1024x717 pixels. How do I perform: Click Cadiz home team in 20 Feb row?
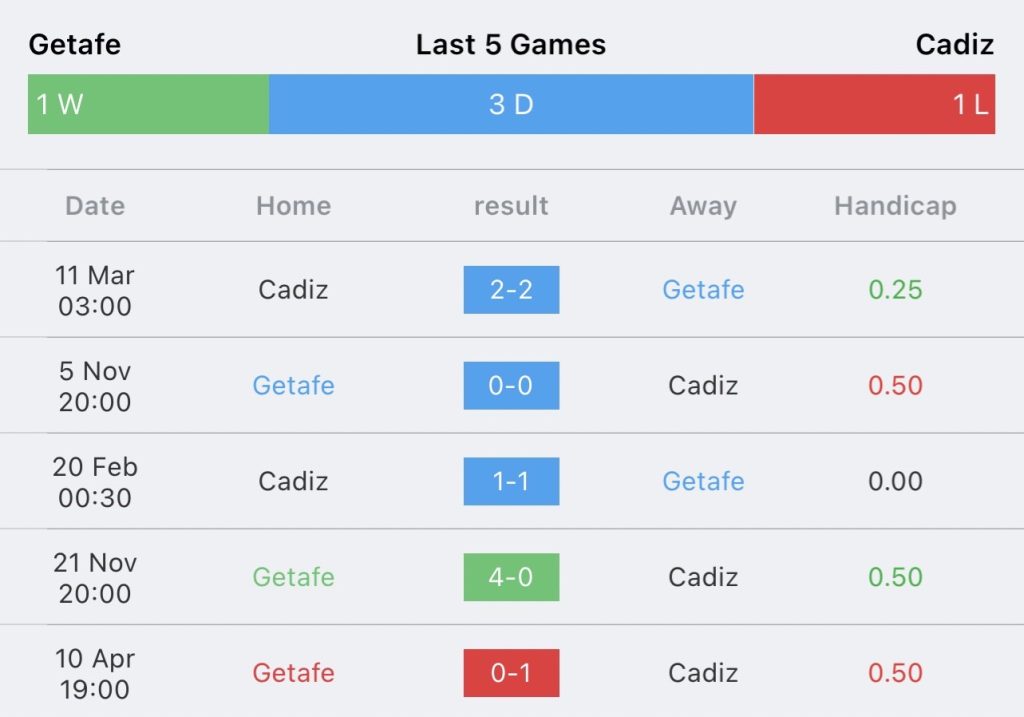(293, 481)
